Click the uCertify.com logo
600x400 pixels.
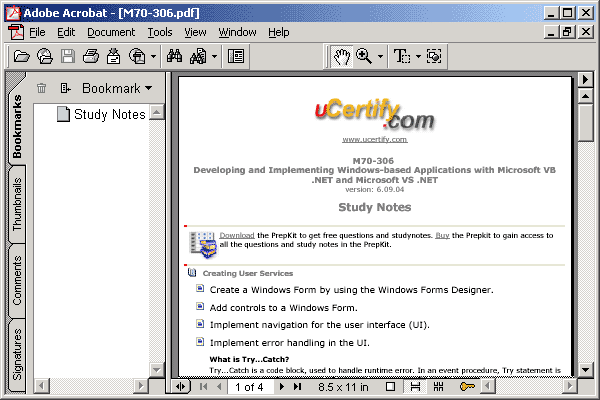click(x=375, y=115)
